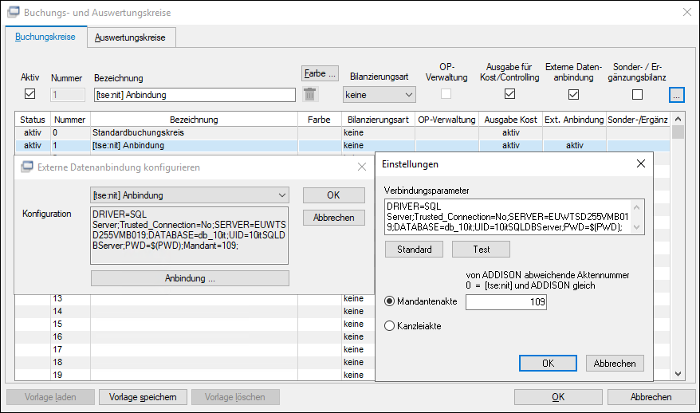The width and height of the screenshot is (700, 413).
Task: Click Vorlage speichern button
Action: point(143,397)
